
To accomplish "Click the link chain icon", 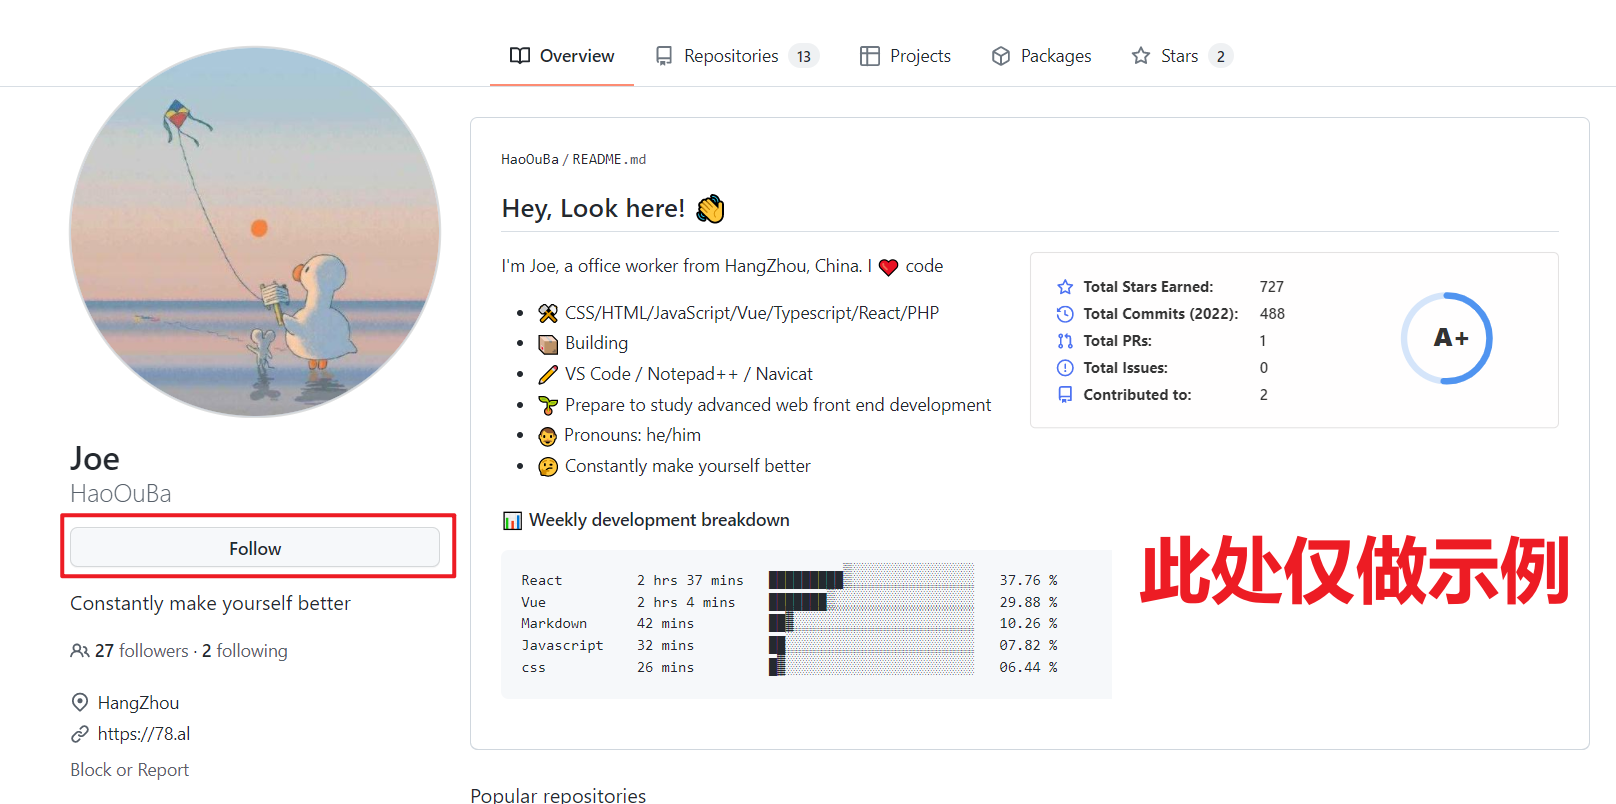I will (x=80, y=734).
